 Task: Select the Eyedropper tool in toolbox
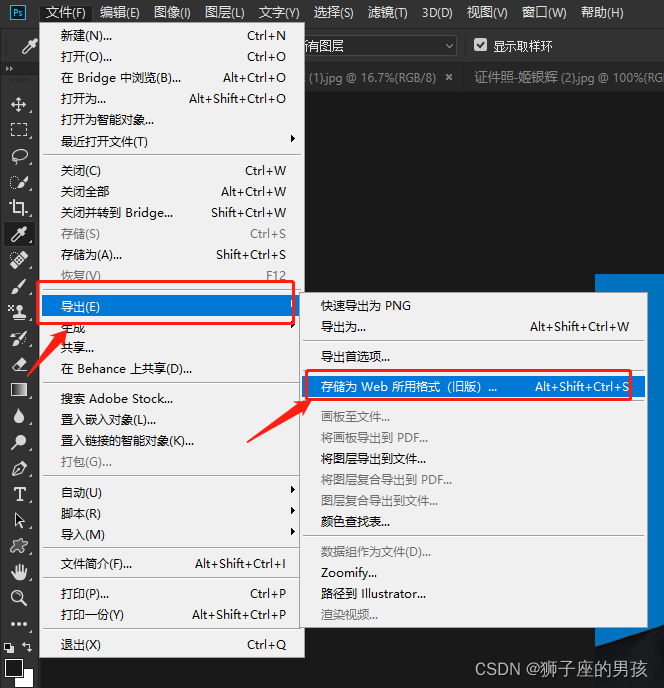click(18, 234)
